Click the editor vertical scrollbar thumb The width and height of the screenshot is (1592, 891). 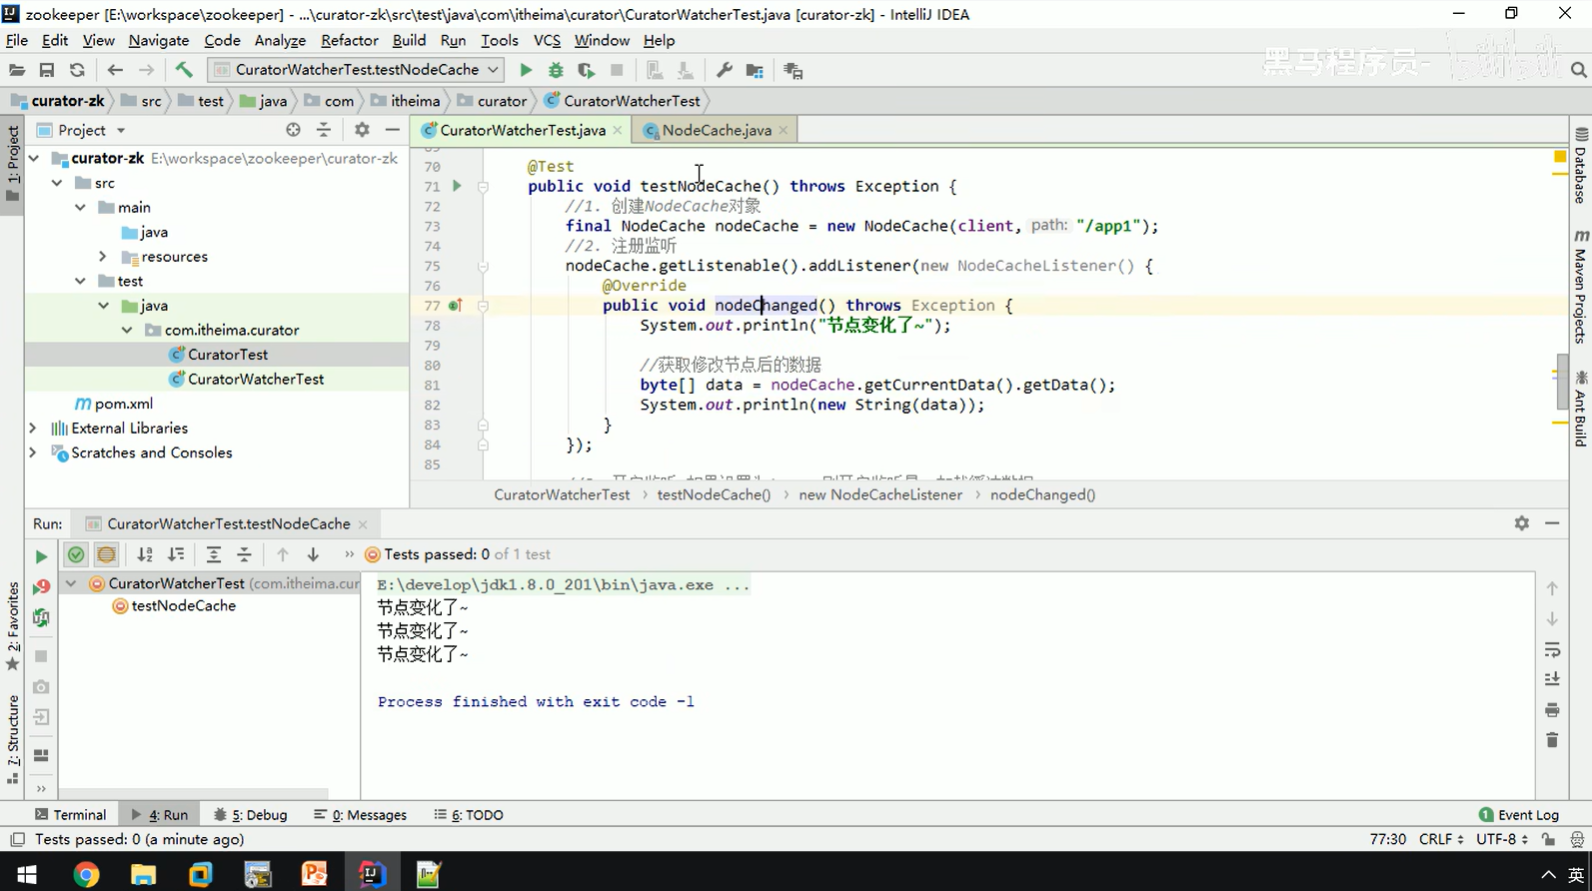click(1562, 382)
